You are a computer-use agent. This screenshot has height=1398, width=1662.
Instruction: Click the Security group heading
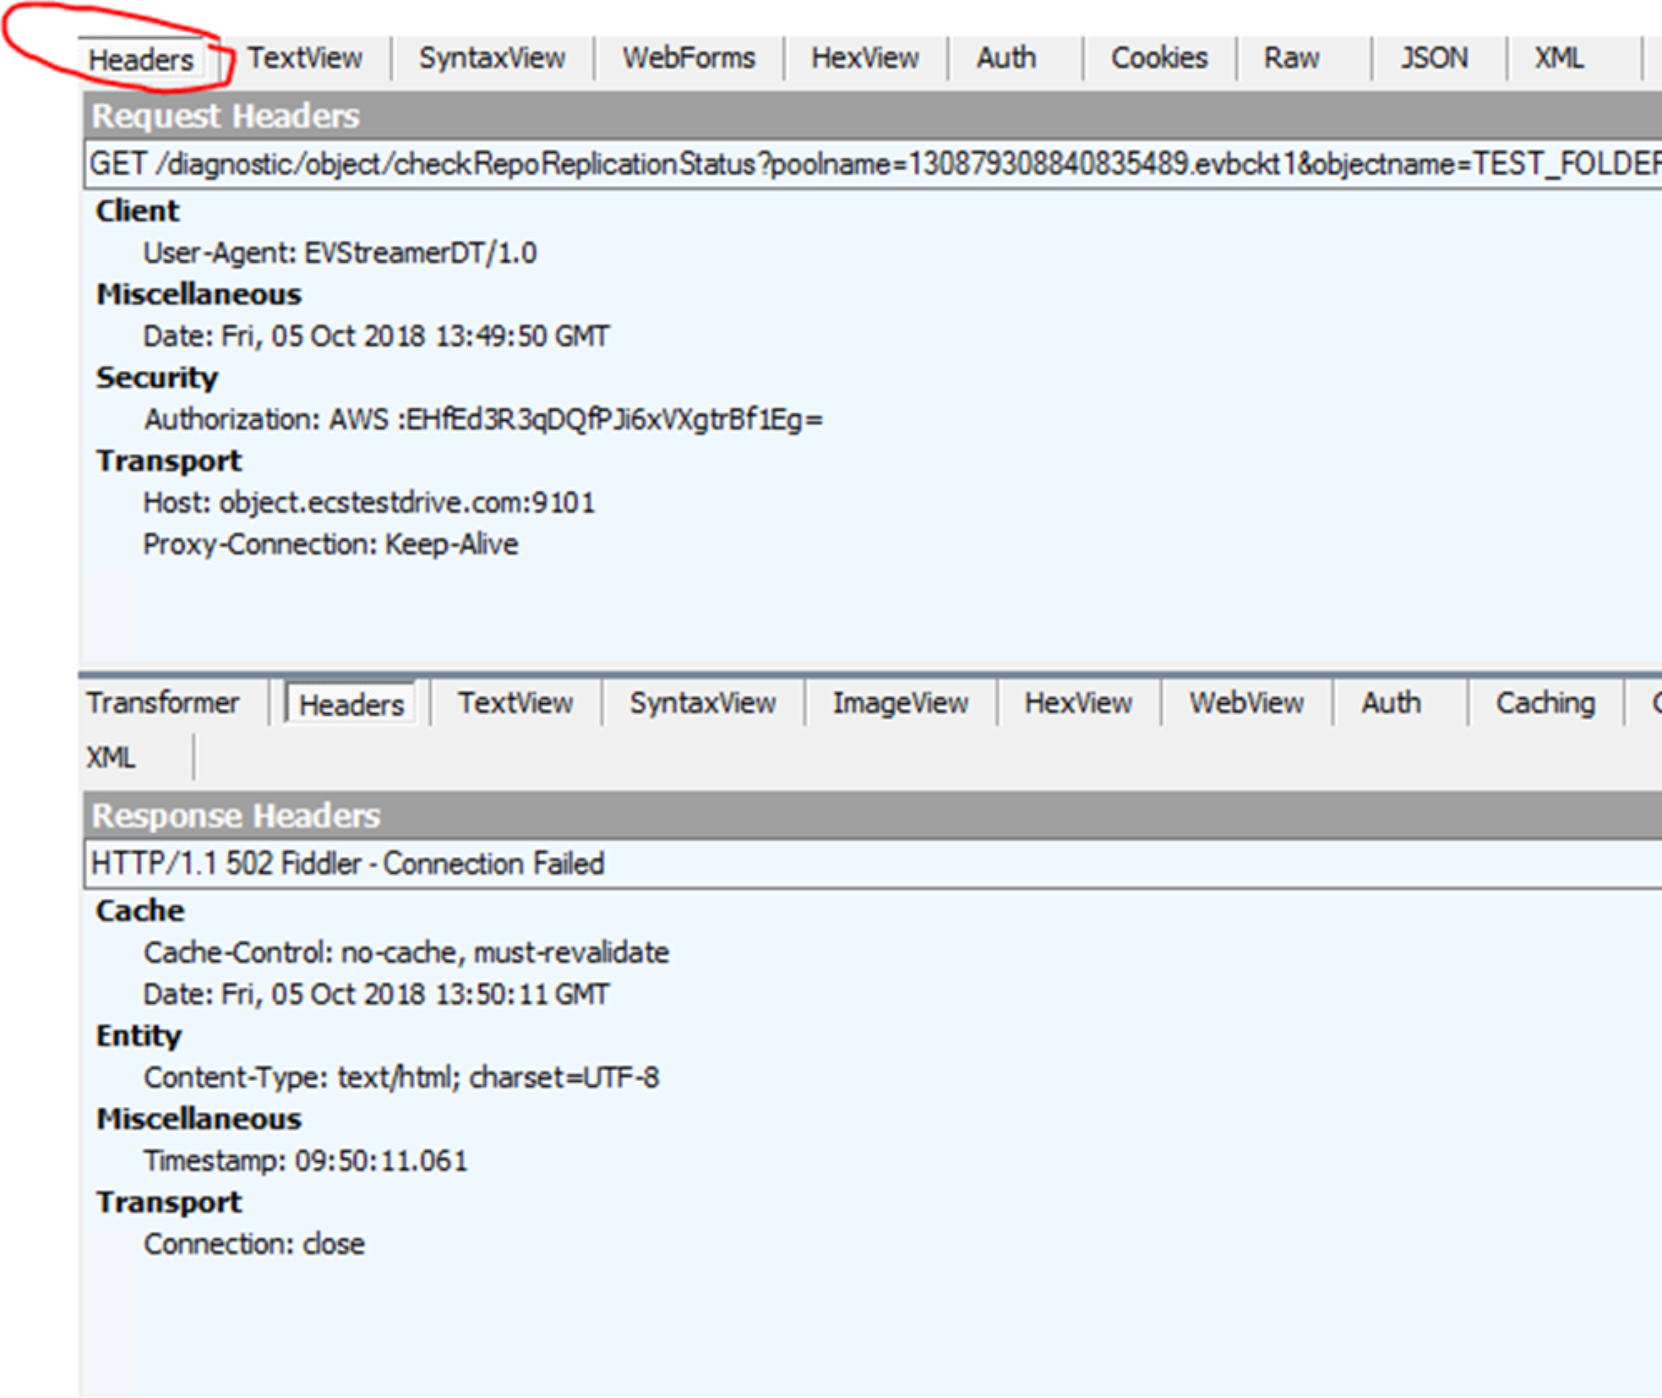[157, 378]
